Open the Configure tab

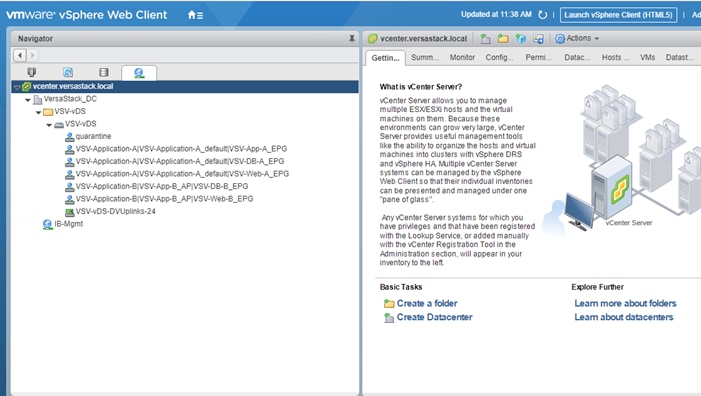pyautogui.click(x=499, y=57)
